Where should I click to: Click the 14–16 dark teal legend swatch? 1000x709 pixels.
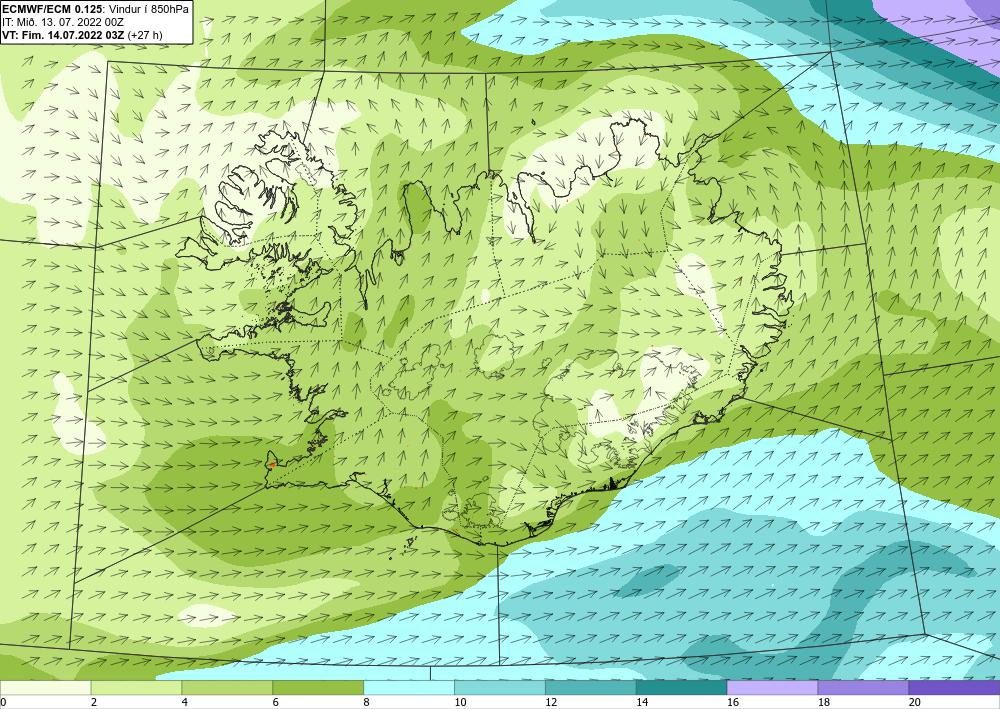681,688
